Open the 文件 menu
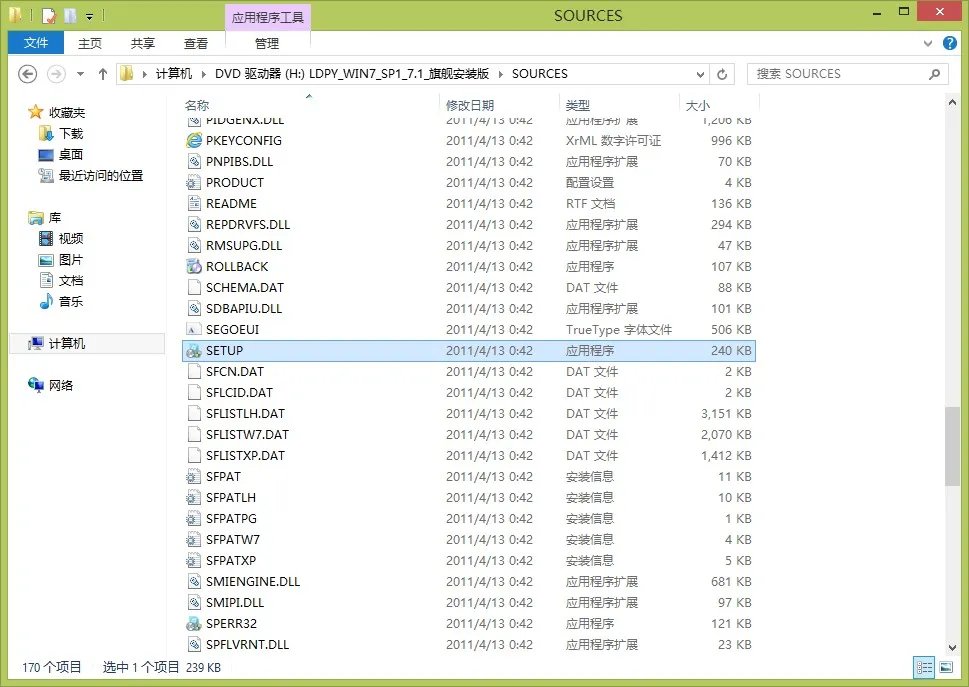This screenshot has width=969, height=687. tap(36, 43)
